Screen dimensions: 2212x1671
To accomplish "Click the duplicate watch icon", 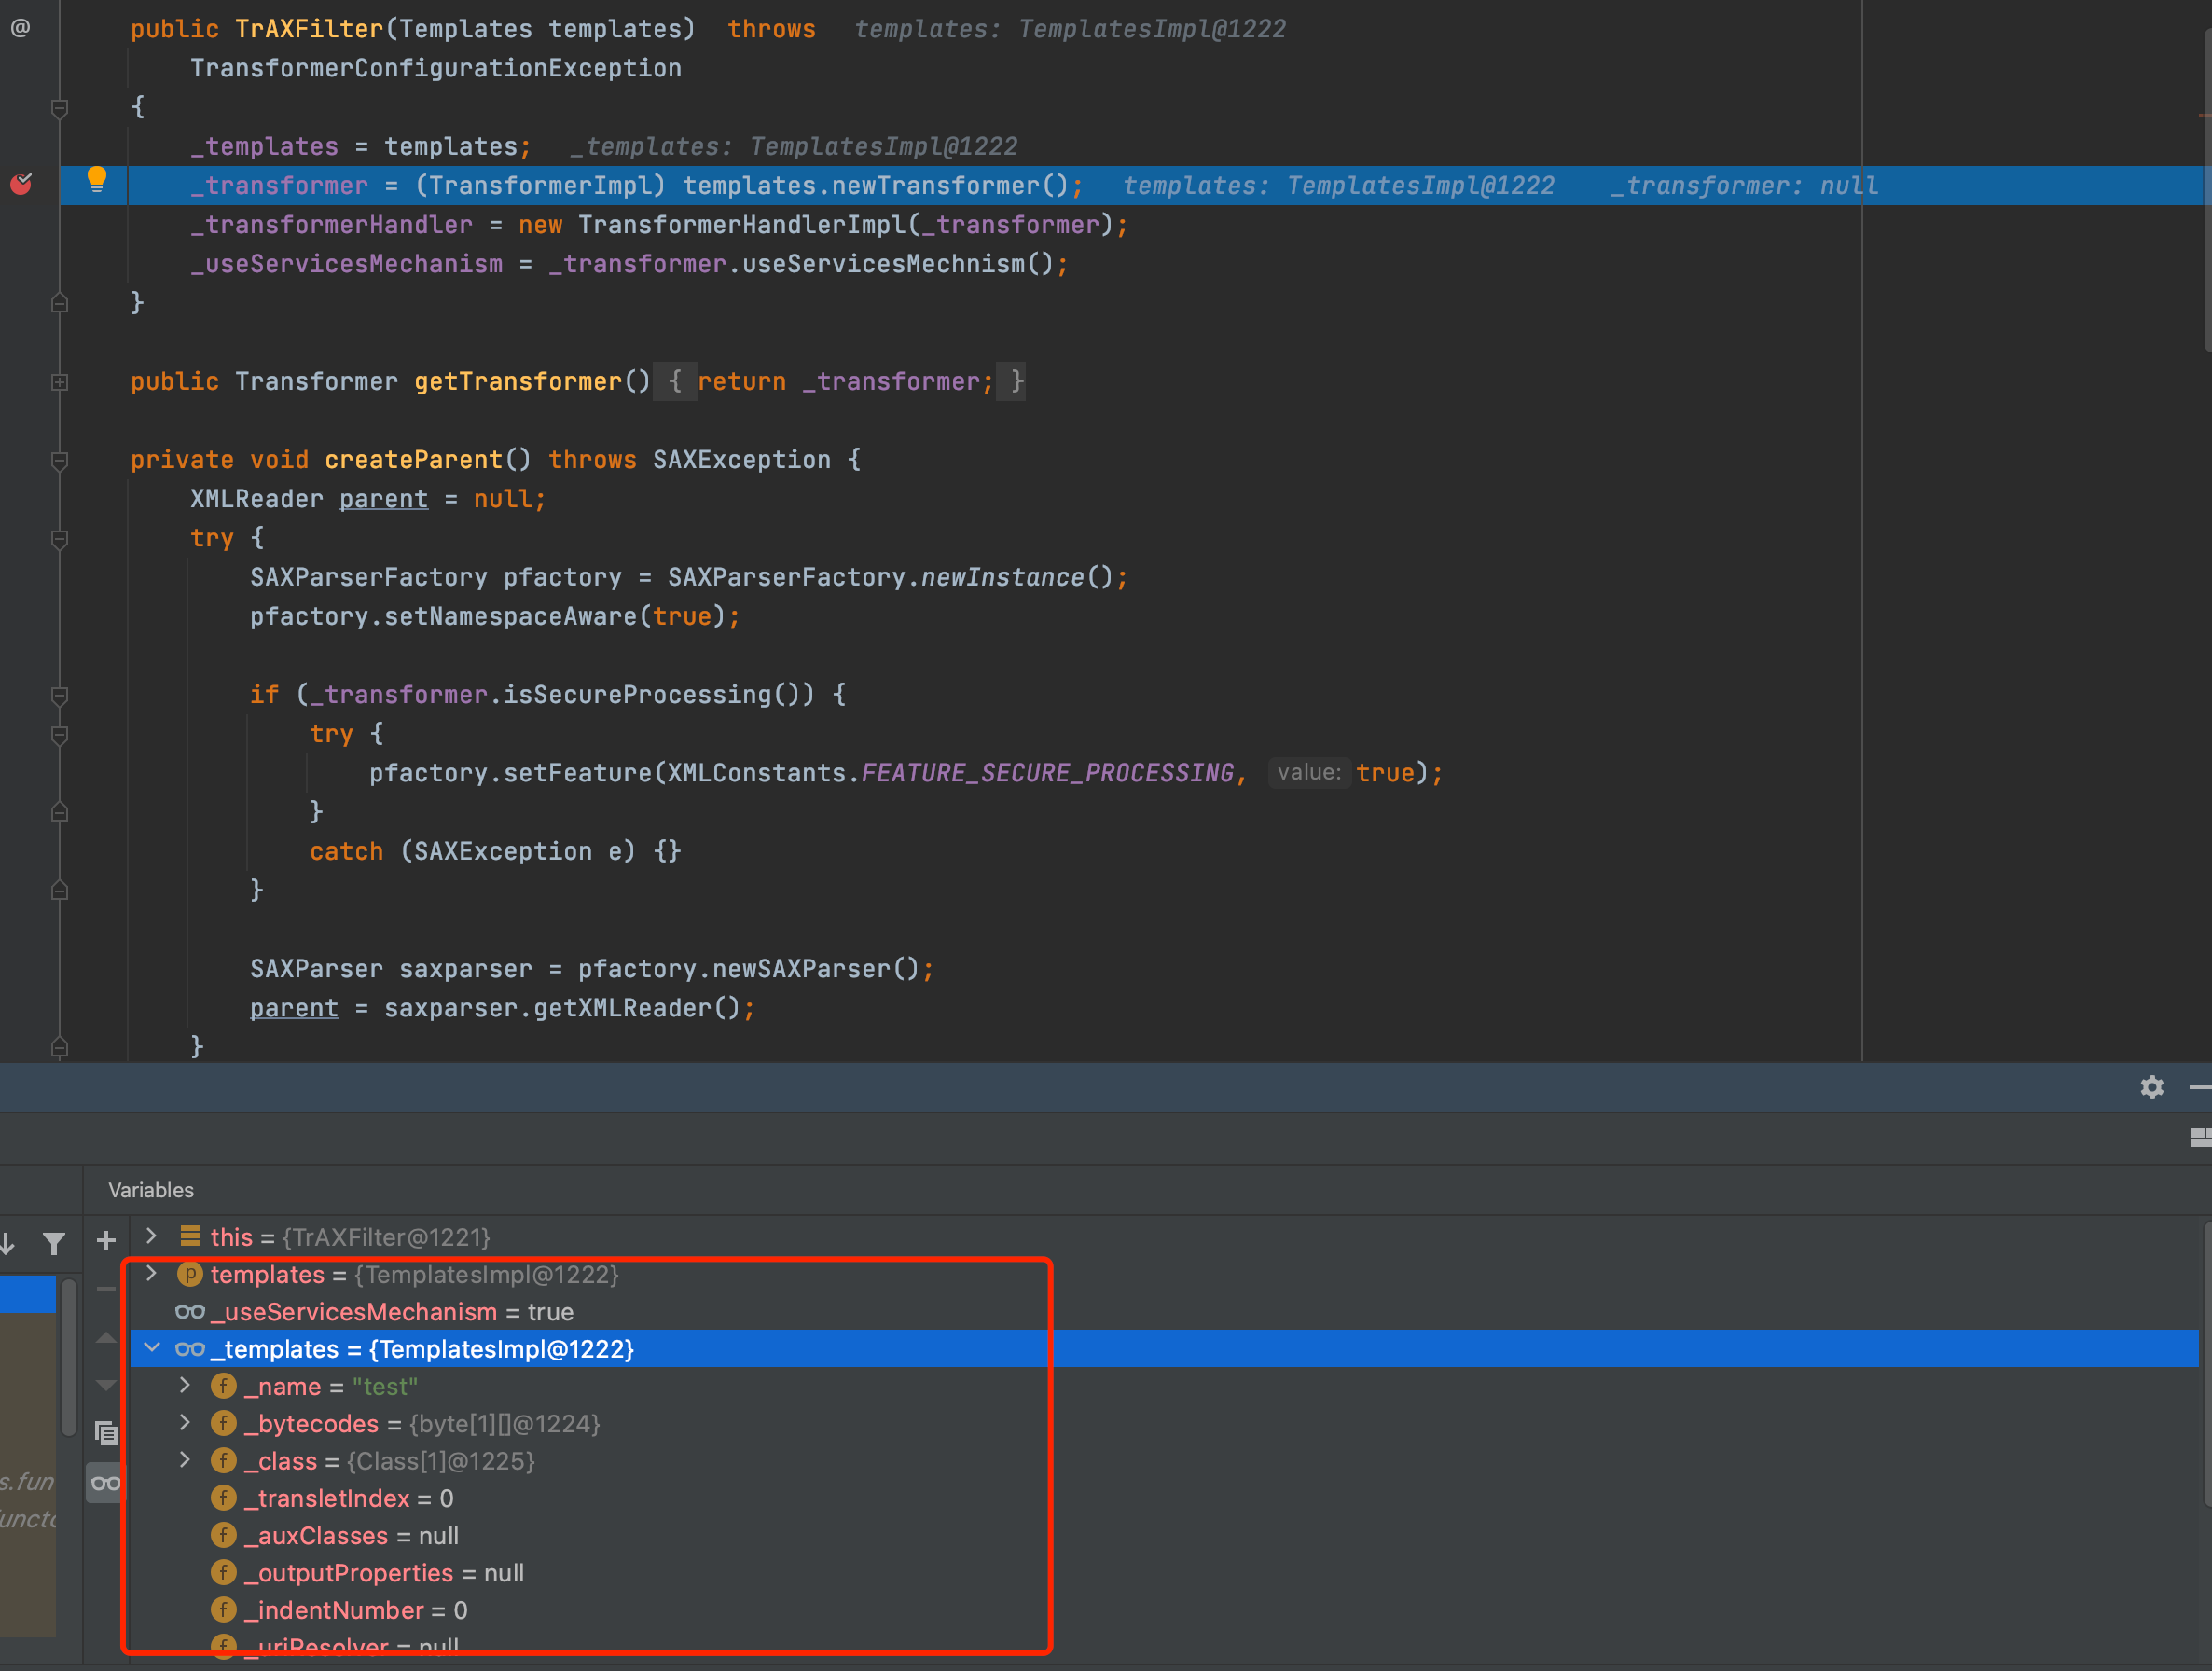I will click(x=106, y=1434).
